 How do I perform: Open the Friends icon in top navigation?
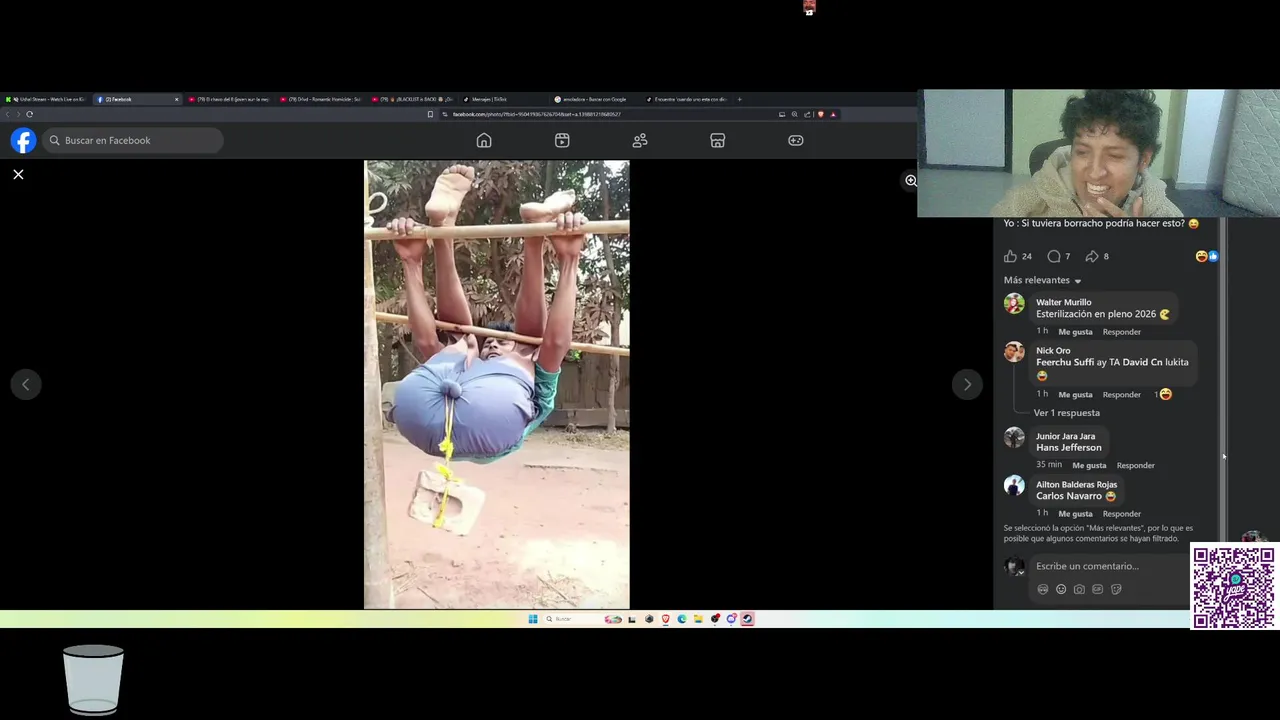[x=640, y=140]
